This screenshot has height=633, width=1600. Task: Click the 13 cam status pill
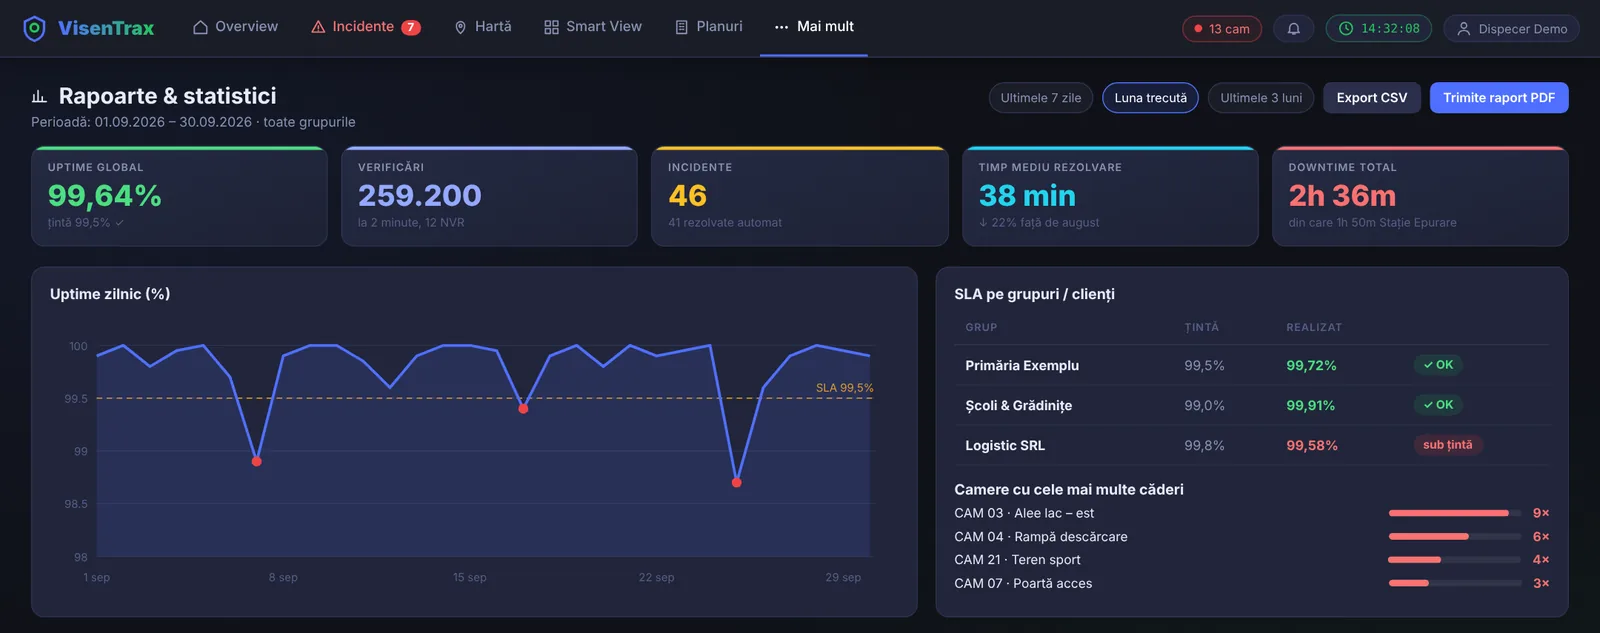(1222, 29)
